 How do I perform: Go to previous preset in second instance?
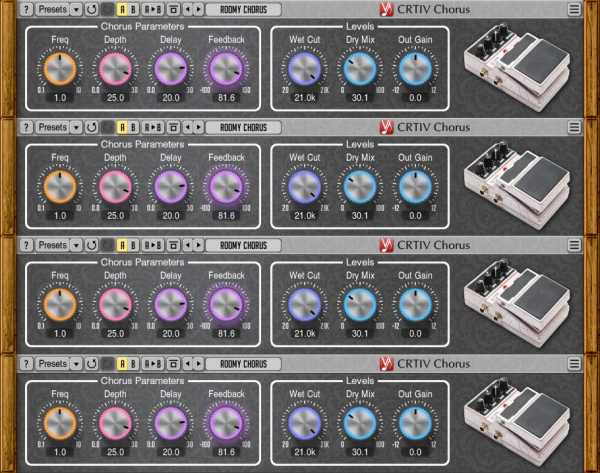tap(188, 127)
